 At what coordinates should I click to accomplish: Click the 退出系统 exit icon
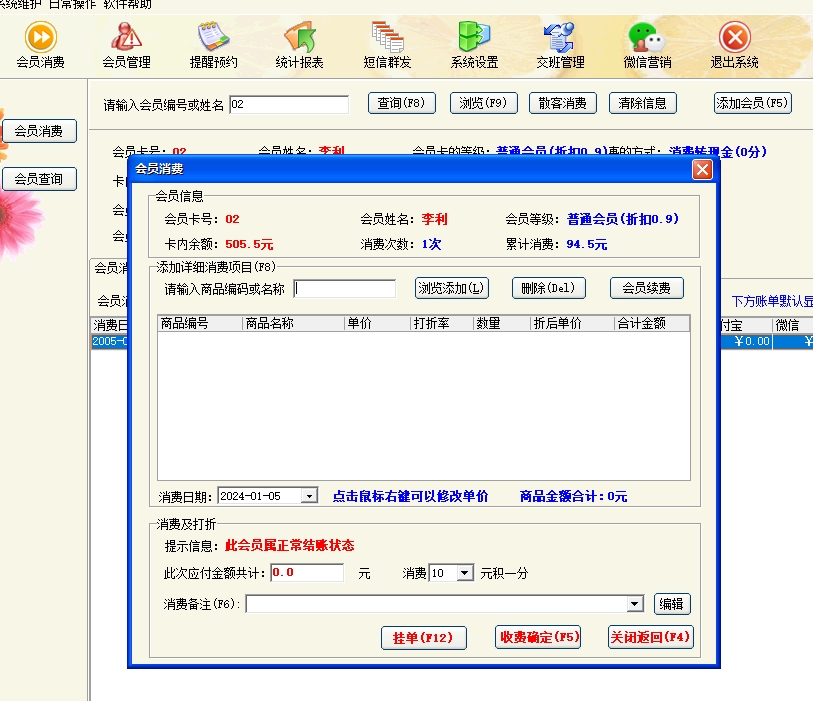point(734,45)
